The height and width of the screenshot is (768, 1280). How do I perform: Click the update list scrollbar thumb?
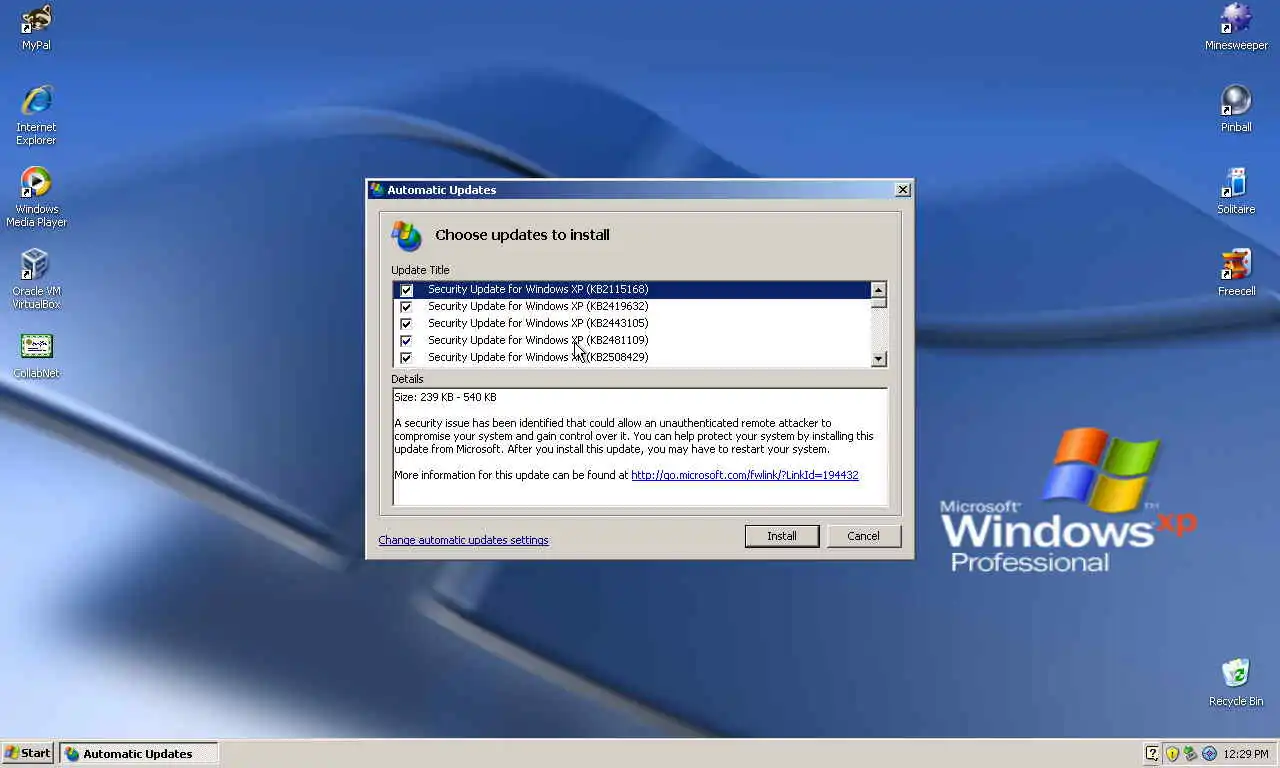pyautogui.click(x=878, y=303)
